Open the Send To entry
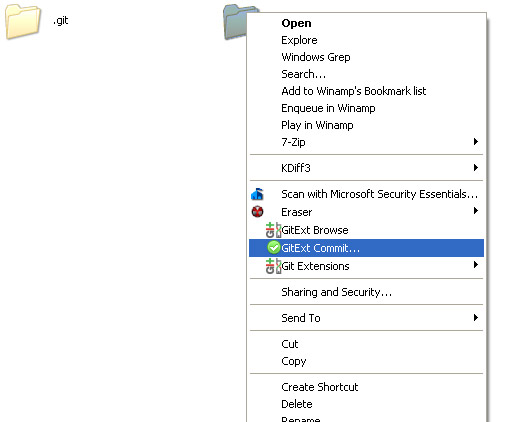Screen dimensions: 531x422 (366, 318)
